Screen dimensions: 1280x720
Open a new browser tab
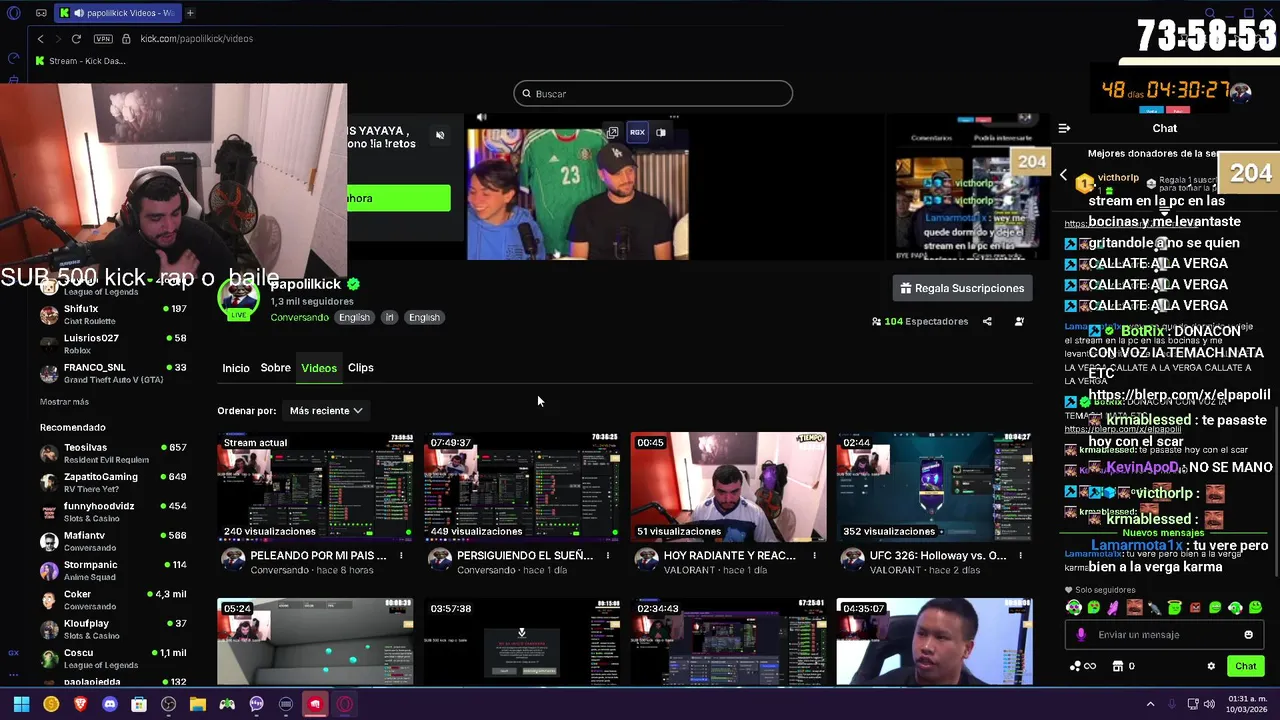click(190, 13)
